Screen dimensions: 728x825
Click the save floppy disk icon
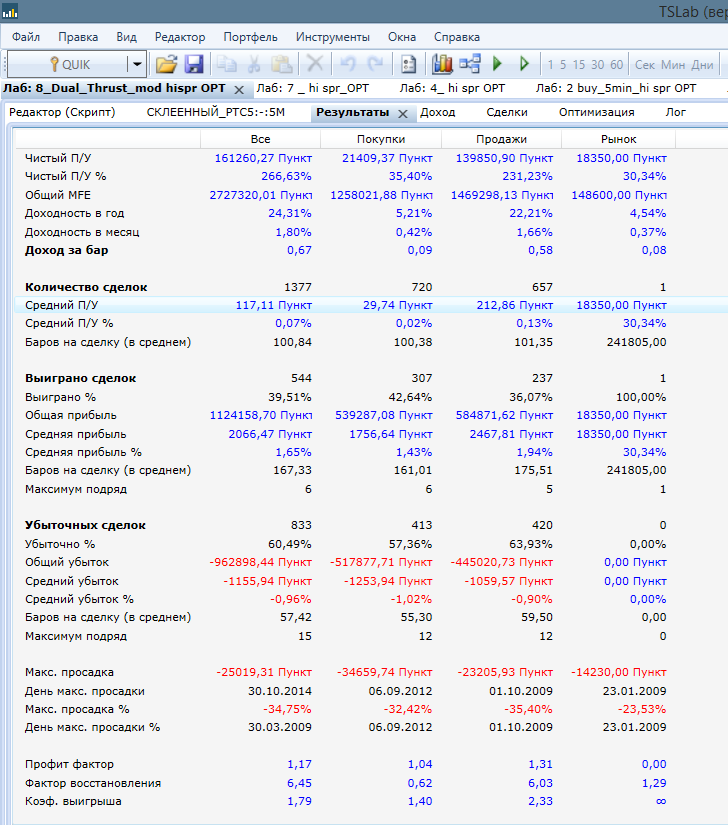[x=194, y=64]
